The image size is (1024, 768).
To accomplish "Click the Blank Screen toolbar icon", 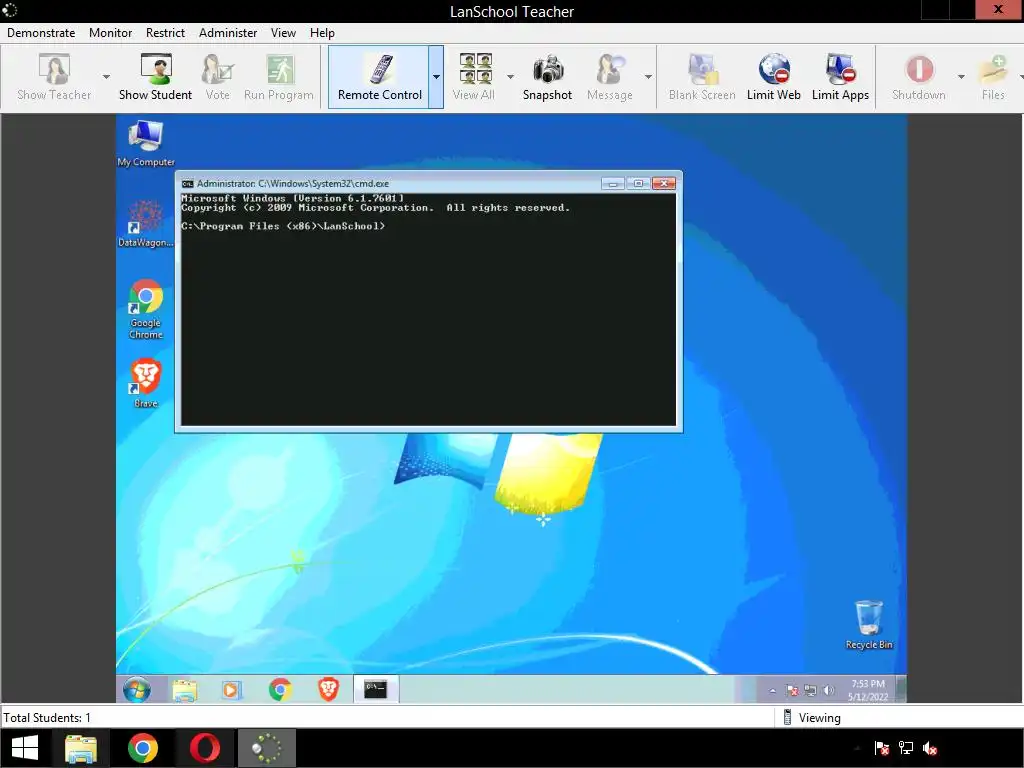I will coord(702,77).
